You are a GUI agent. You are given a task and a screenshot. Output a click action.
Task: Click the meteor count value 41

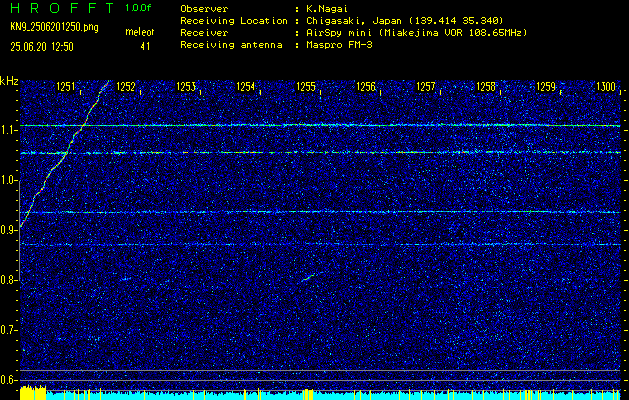tap(145, 47)
